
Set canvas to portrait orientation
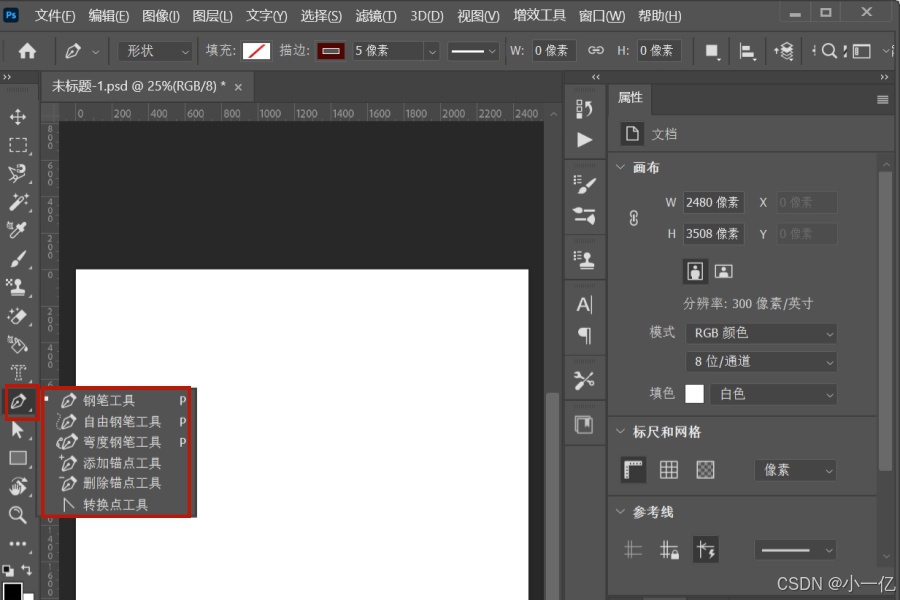(x=695, y=271)
